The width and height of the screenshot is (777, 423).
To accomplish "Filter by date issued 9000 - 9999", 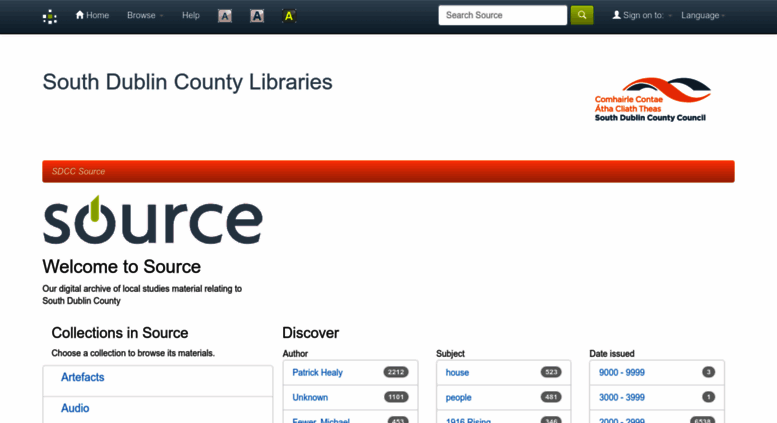I will point(621,372).
